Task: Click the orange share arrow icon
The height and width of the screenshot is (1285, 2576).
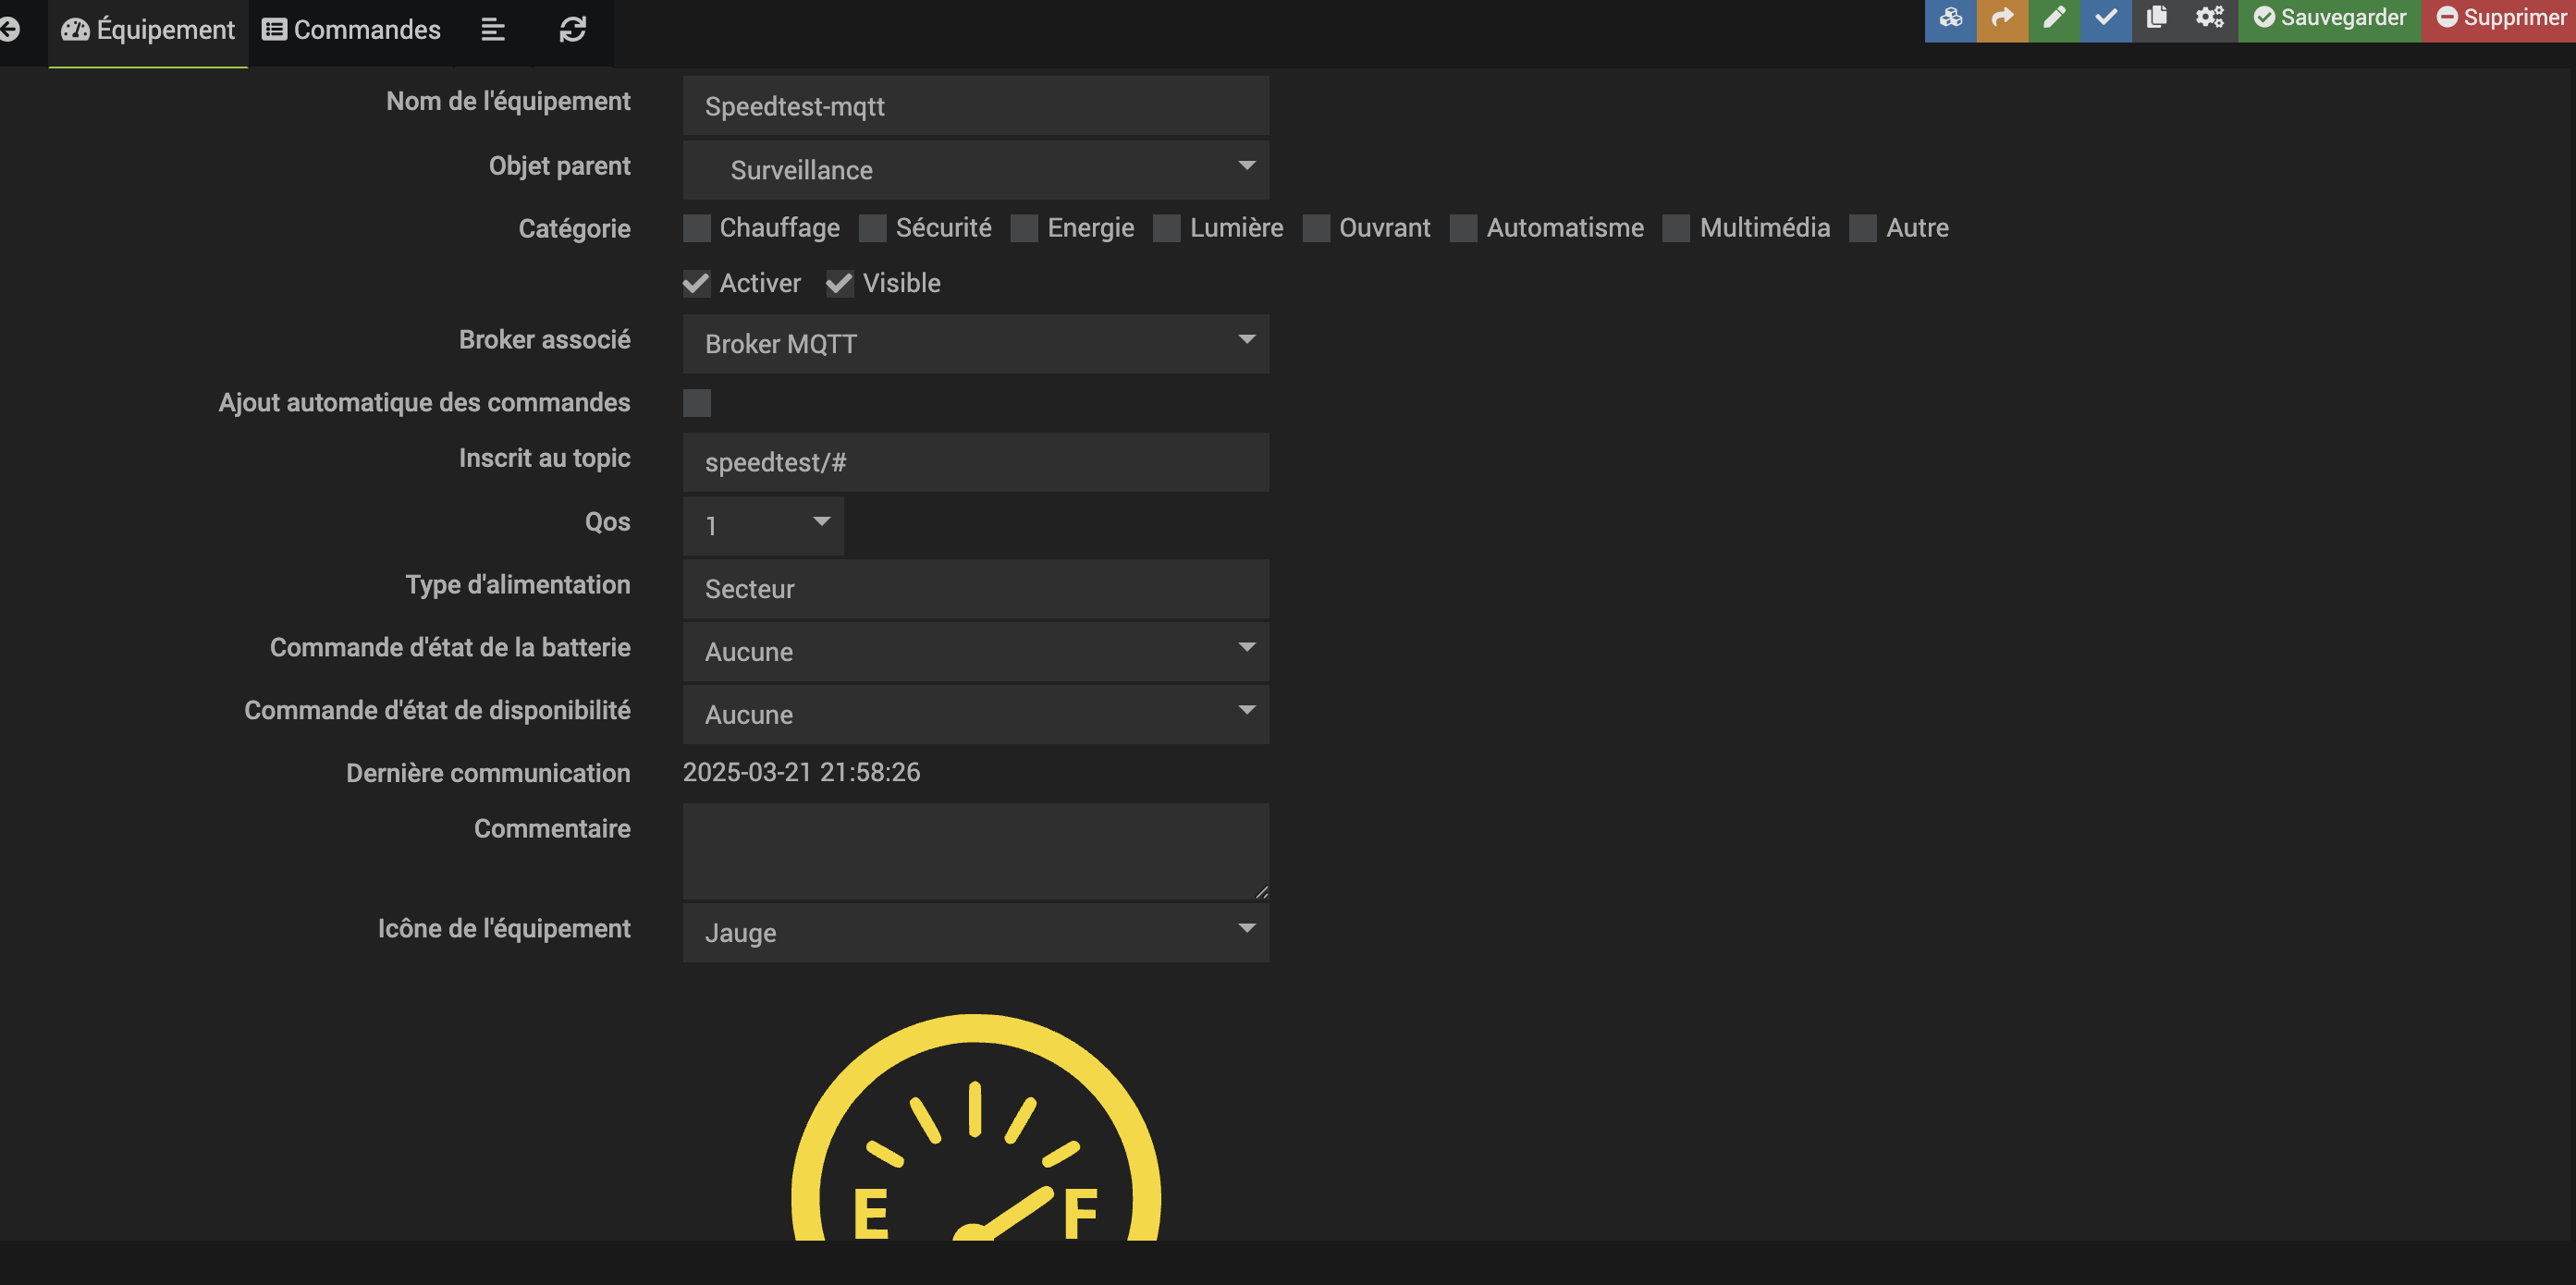Action: [2002, 18]
